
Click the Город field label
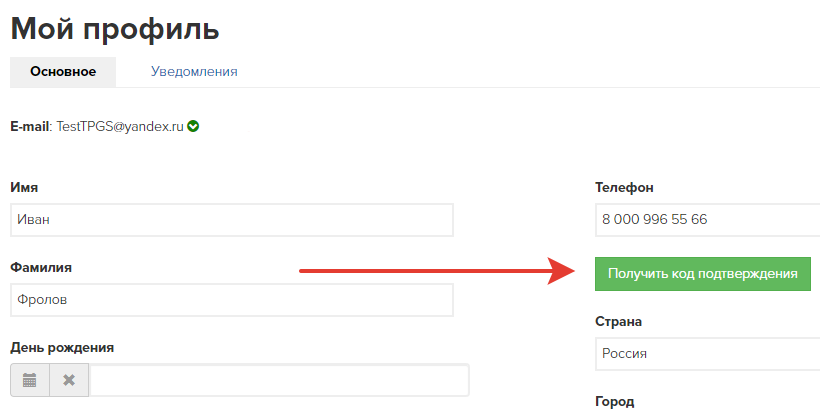point(614,401)
